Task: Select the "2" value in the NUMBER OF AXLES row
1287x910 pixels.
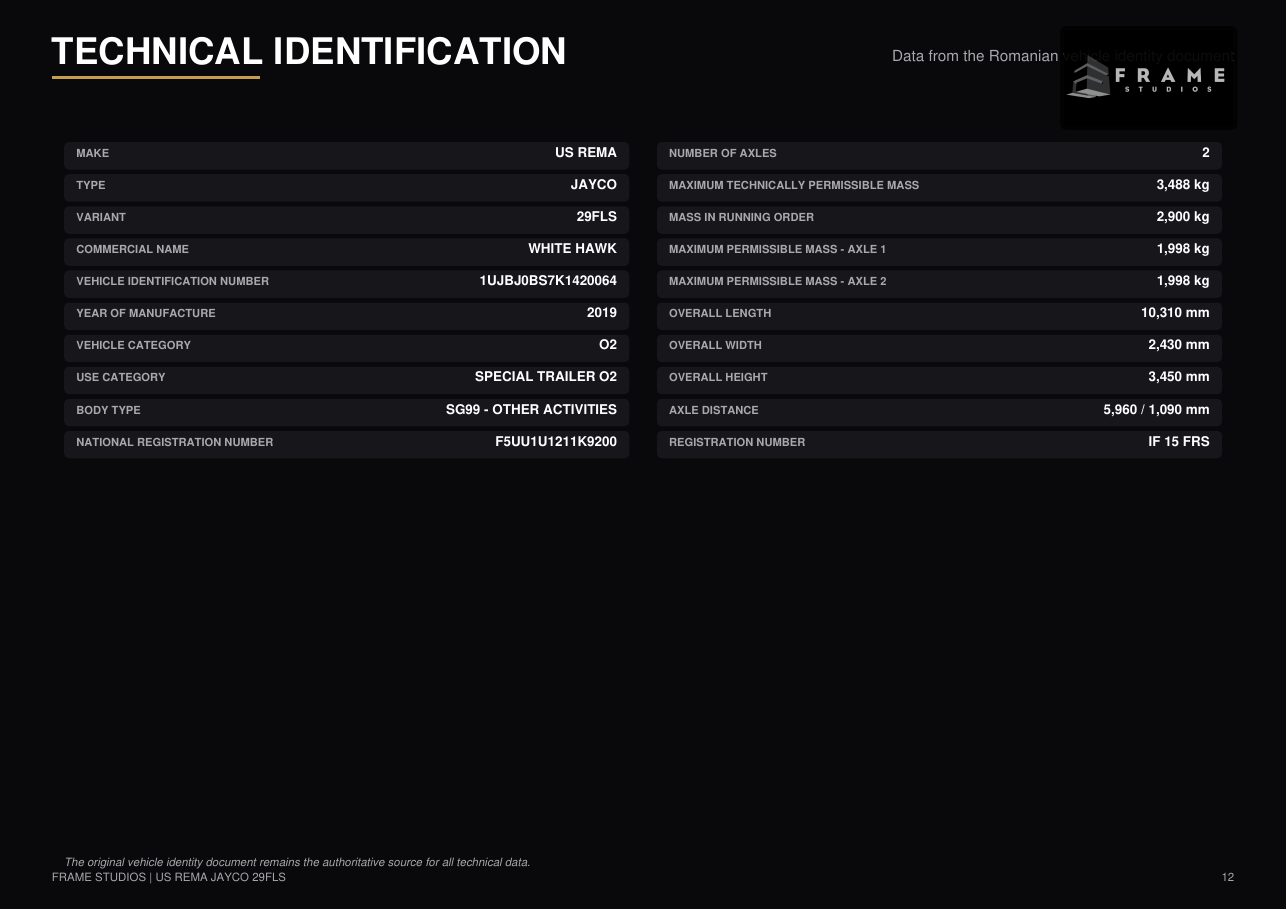Action: (1206, 153)
